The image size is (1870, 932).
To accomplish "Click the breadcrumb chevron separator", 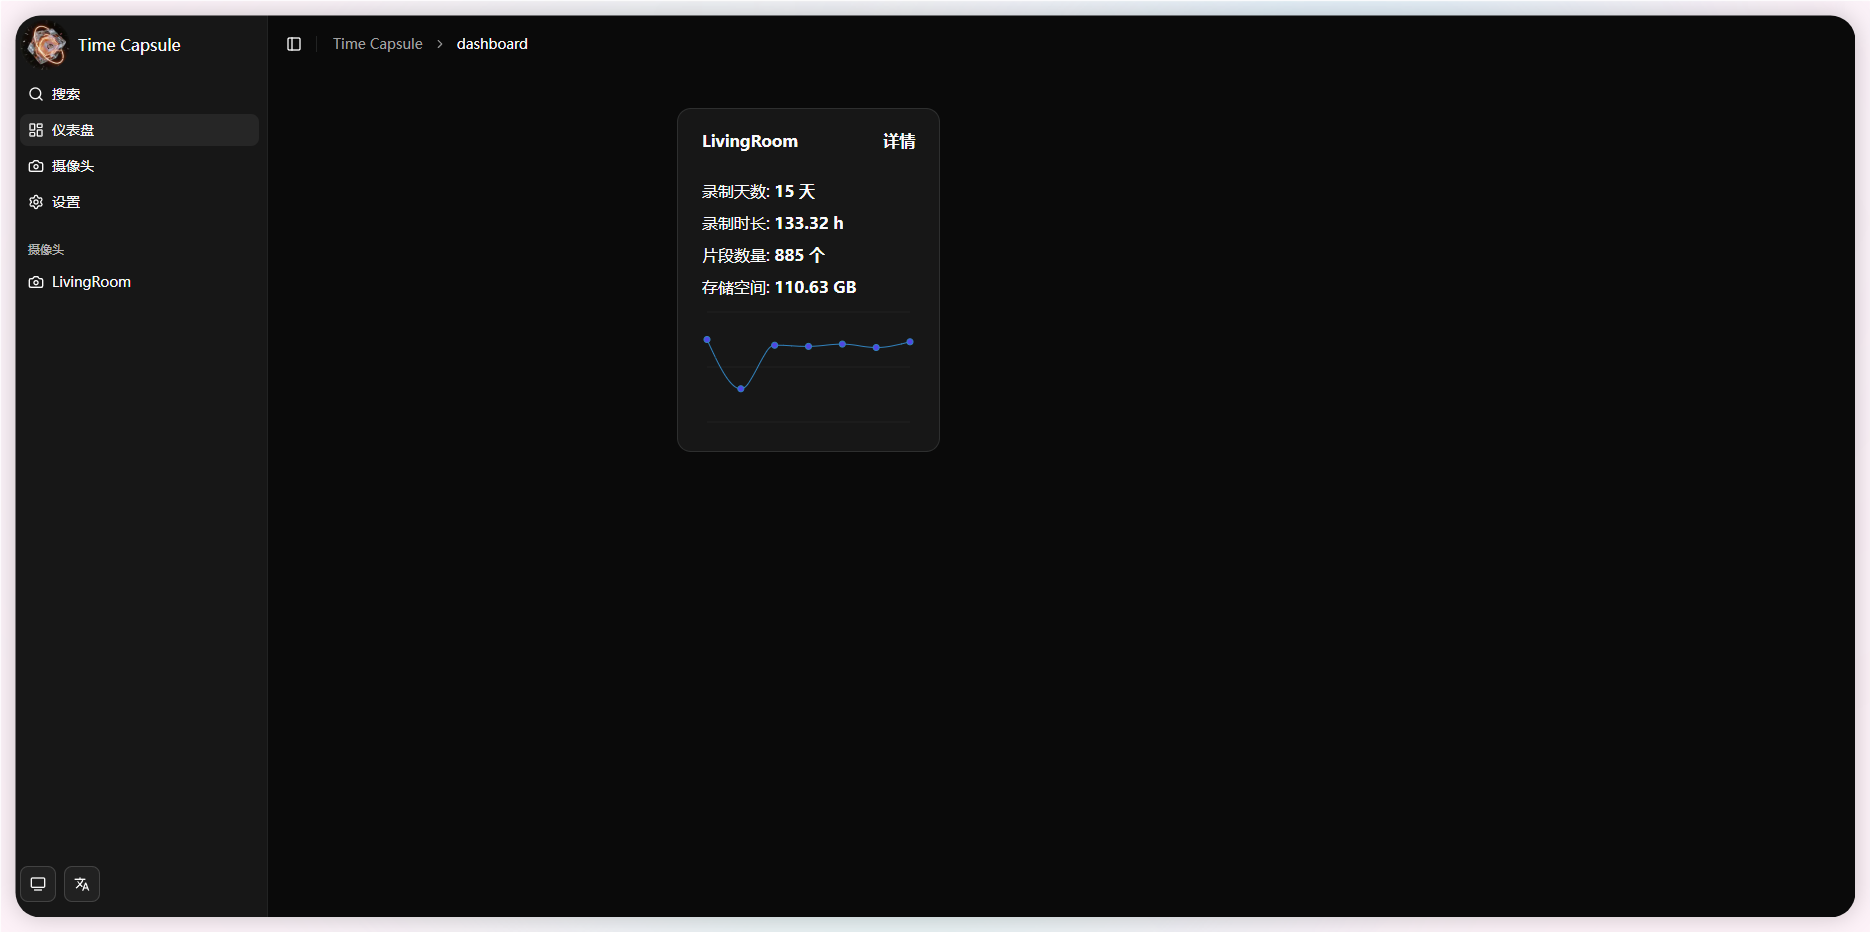I will tap(440, 44).
